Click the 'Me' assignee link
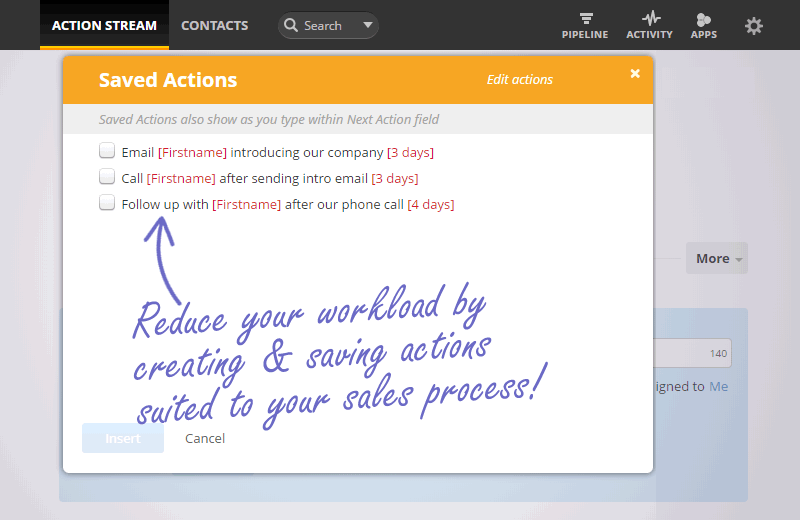Image resolution: width=800 pixels, height=520 pixels. tap(718, 386)
